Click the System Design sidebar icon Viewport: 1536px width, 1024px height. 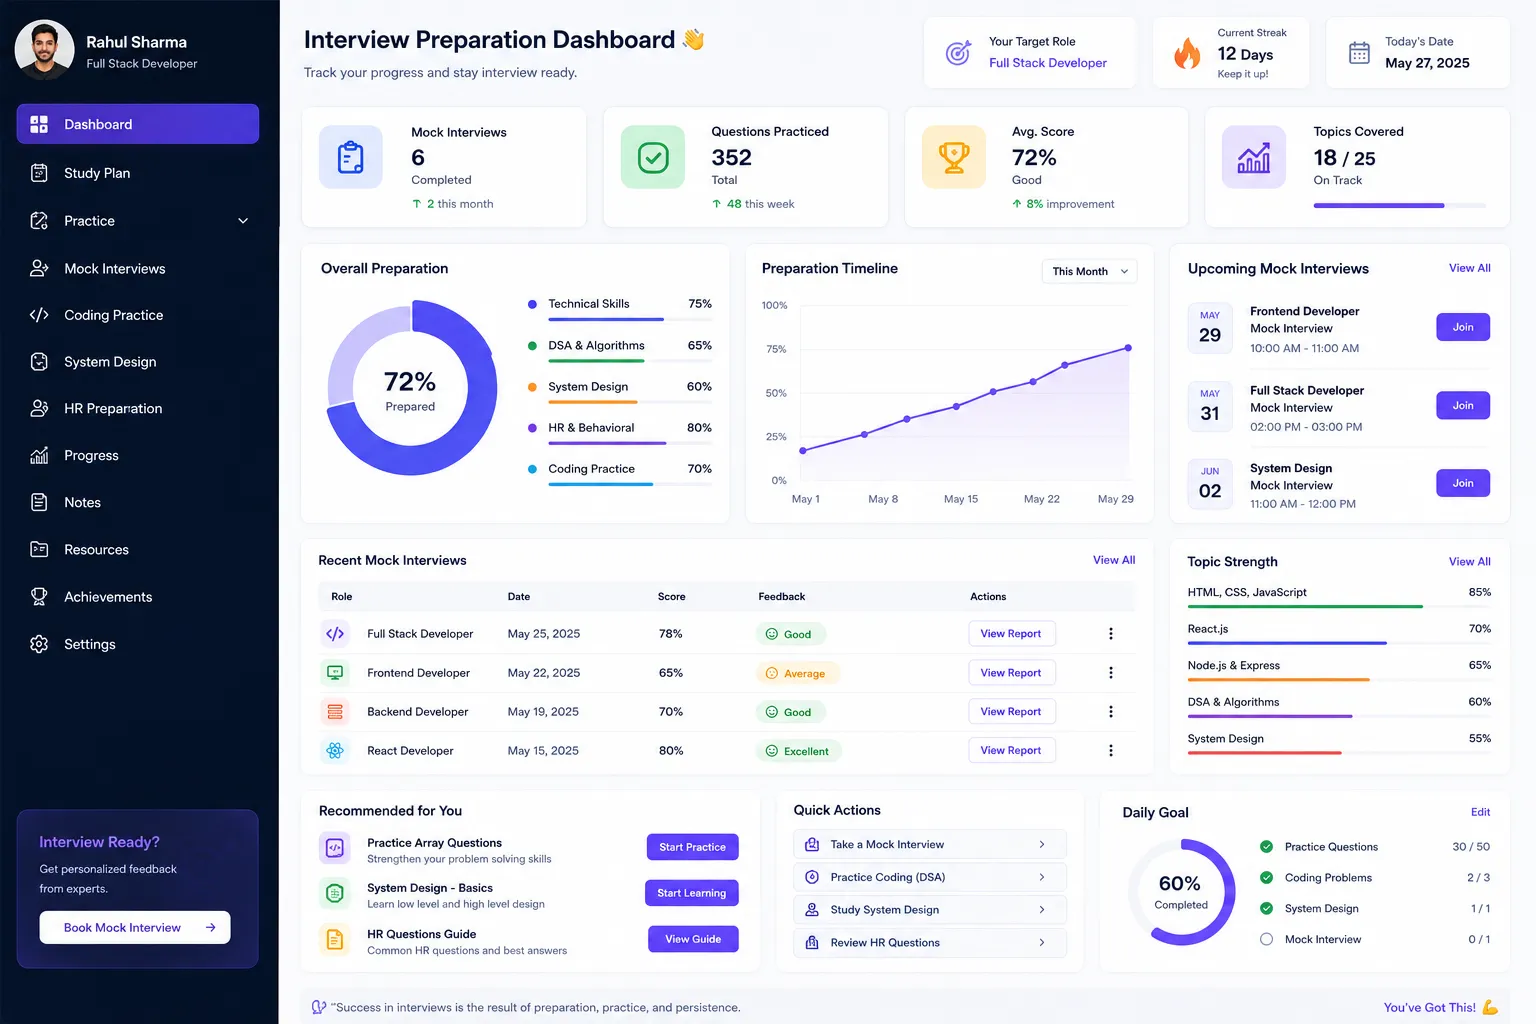[x=39, y=362]
